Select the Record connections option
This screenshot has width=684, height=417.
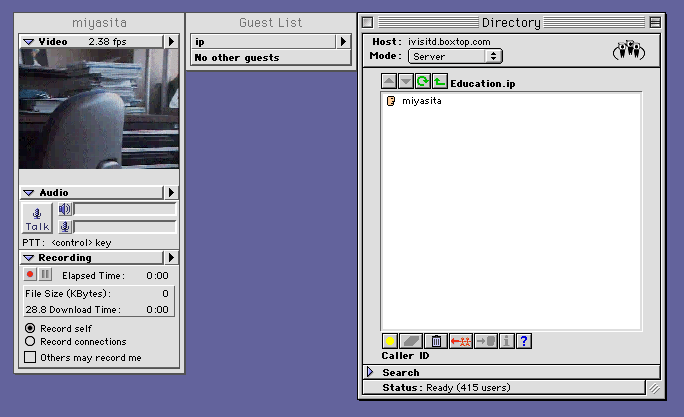(30, 342)
